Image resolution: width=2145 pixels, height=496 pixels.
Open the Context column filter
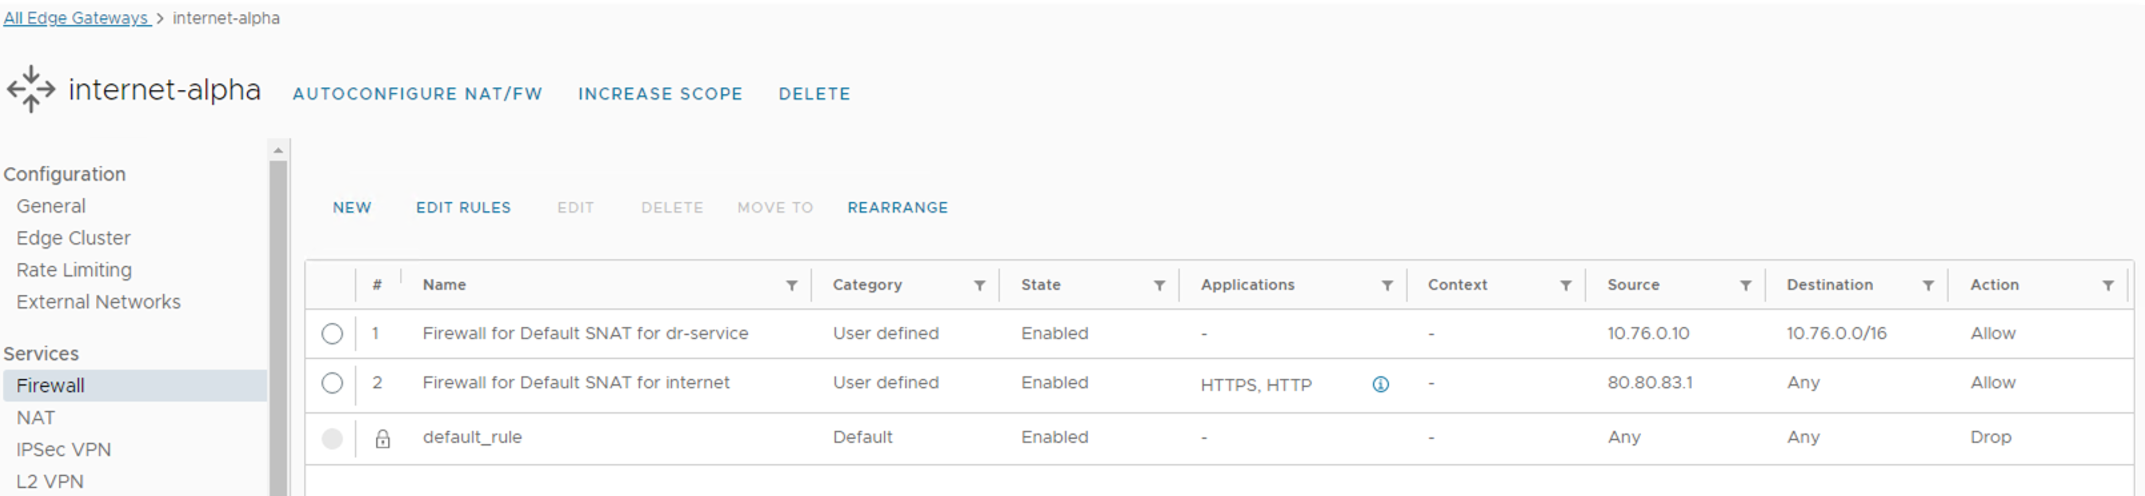click(x=1566, y=286)
